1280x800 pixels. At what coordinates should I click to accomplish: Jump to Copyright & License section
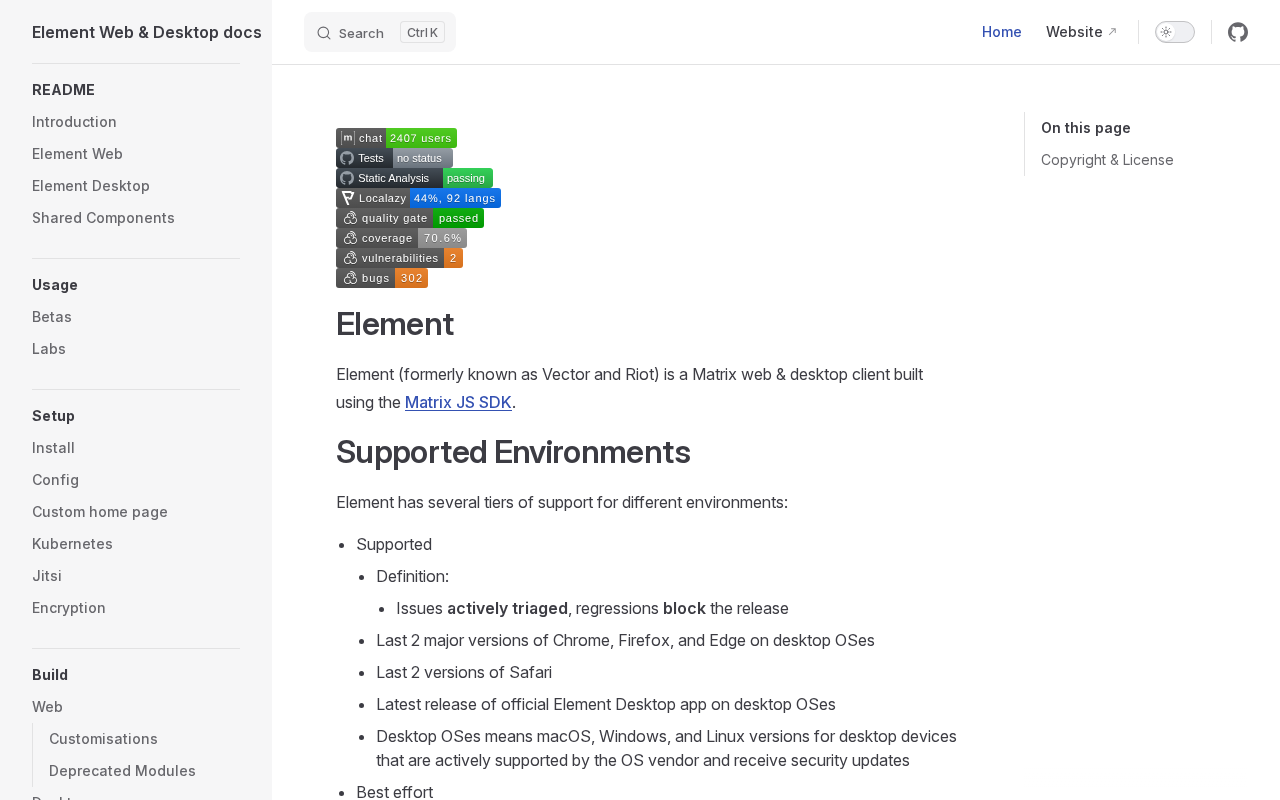pyautogui.click(x=1107, y=160)
